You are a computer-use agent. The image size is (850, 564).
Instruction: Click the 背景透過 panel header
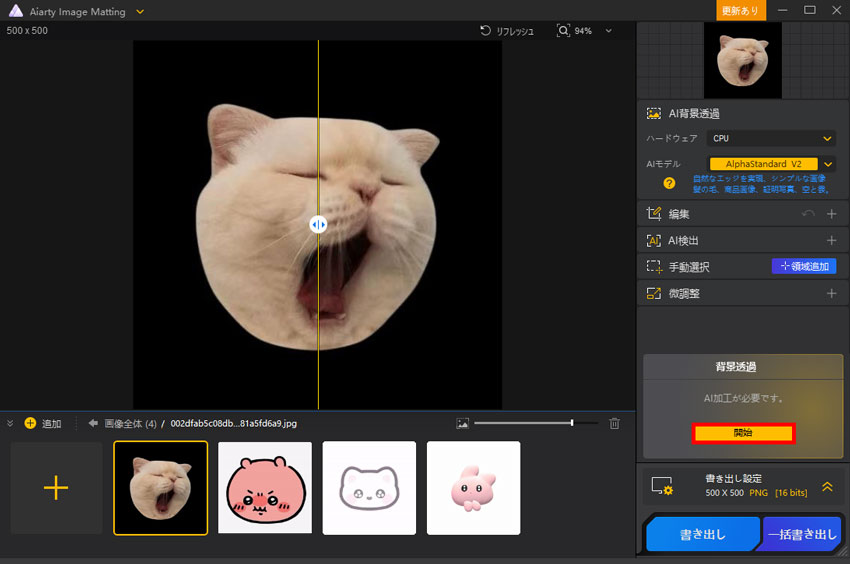[743, 367]
